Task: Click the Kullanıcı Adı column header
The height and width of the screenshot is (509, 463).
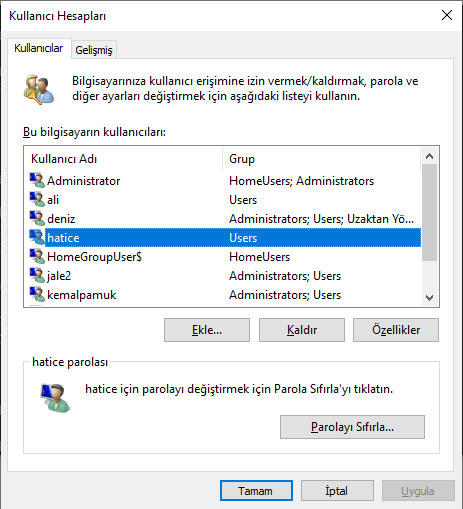Action: pyautogui.click(x=123, y=159)
